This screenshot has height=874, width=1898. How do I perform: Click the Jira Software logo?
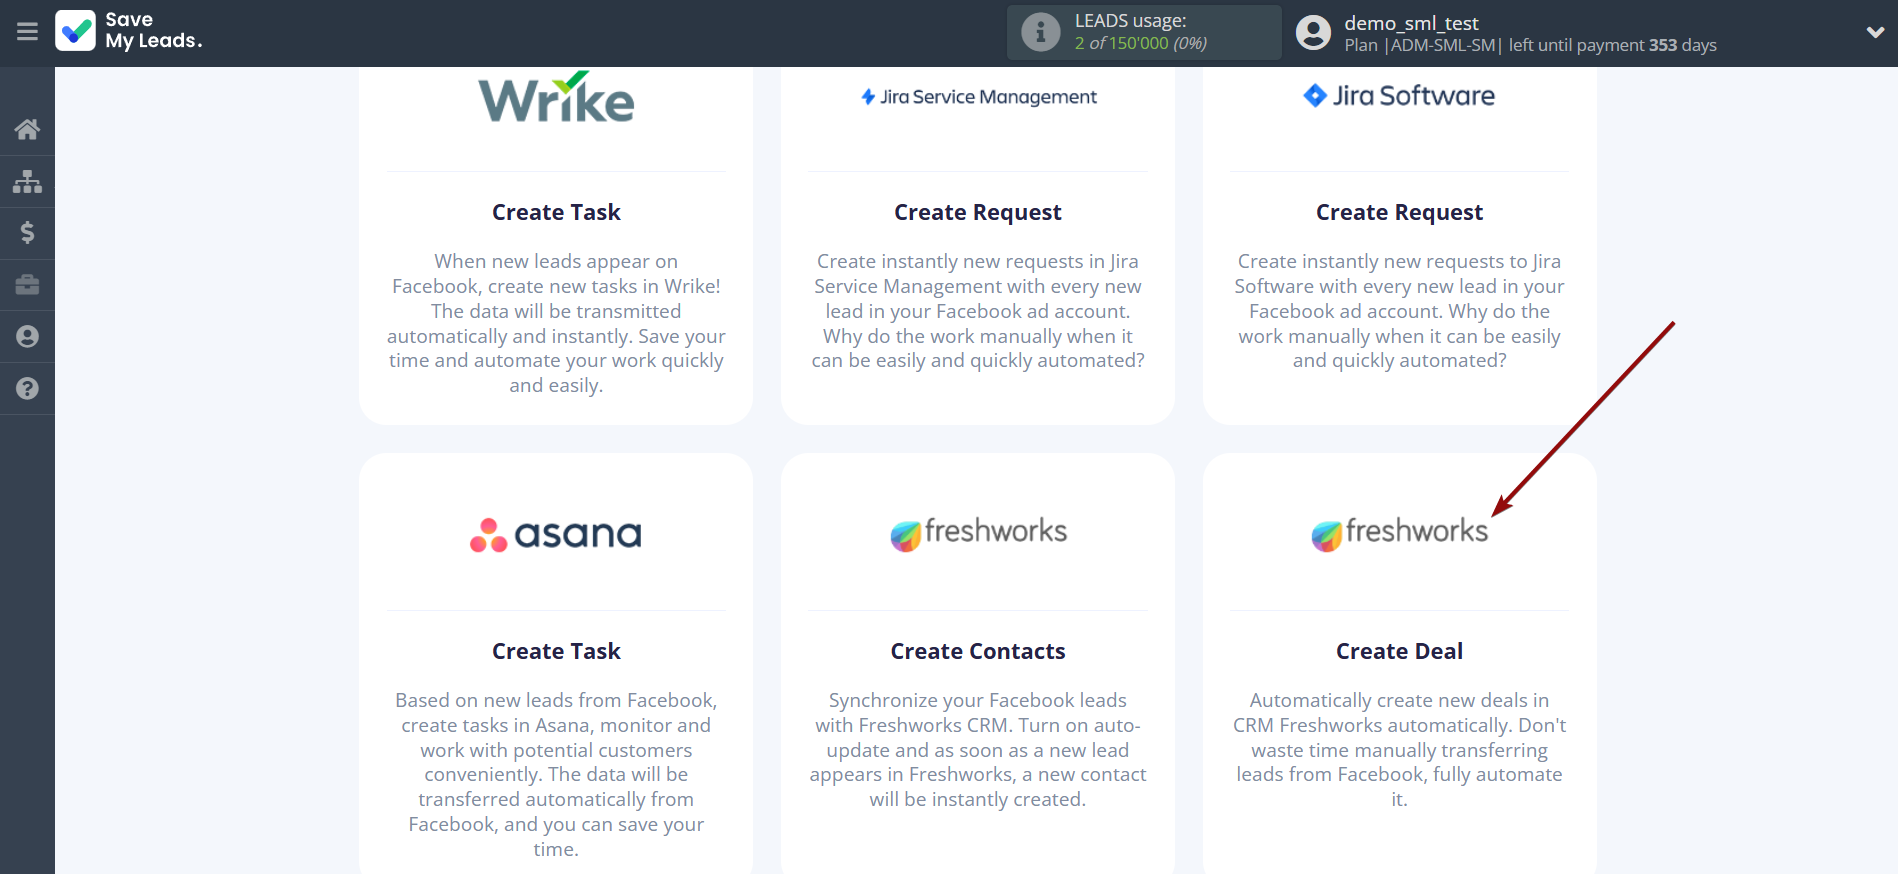(x=1399, y=96)
